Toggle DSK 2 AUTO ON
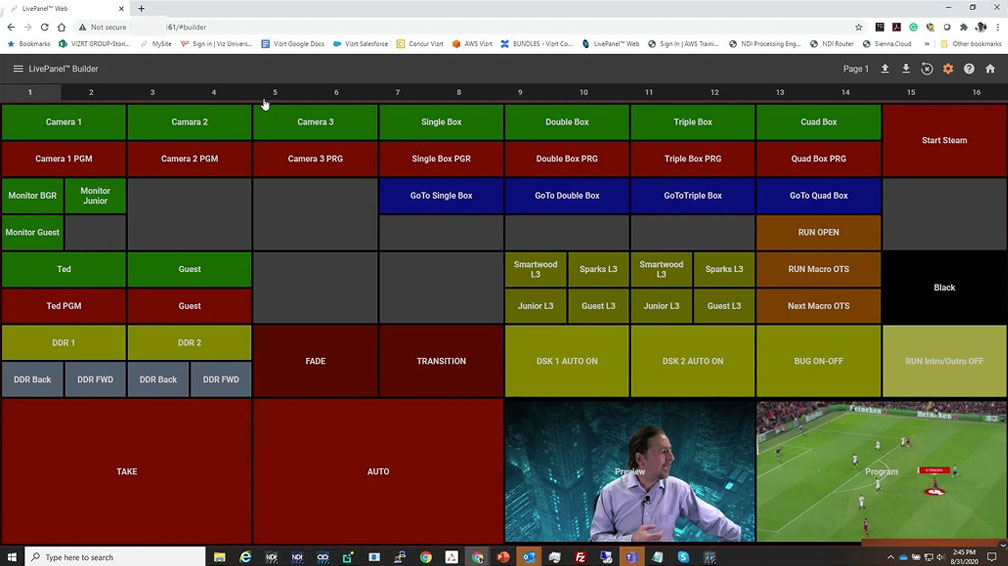 click(692, 361)
